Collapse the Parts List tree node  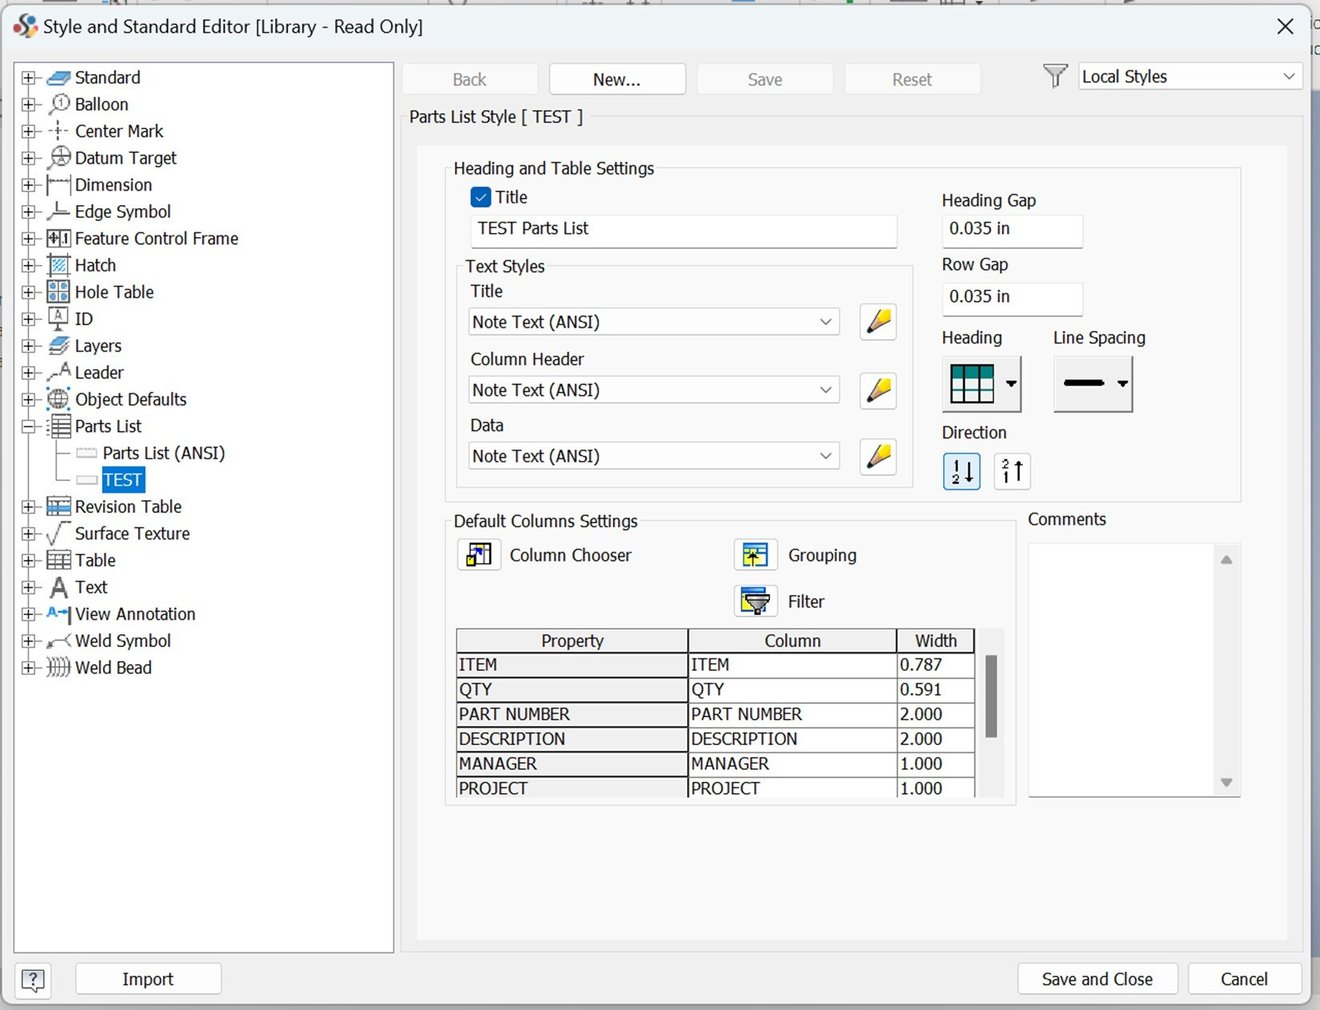[29, 426]
